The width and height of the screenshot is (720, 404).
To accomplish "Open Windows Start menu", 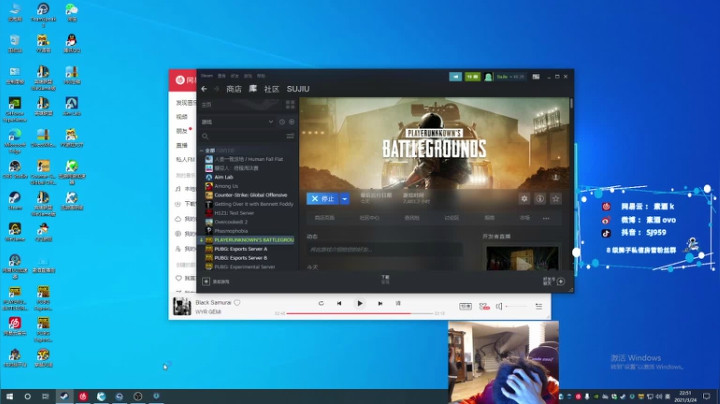I will (9, 396).
